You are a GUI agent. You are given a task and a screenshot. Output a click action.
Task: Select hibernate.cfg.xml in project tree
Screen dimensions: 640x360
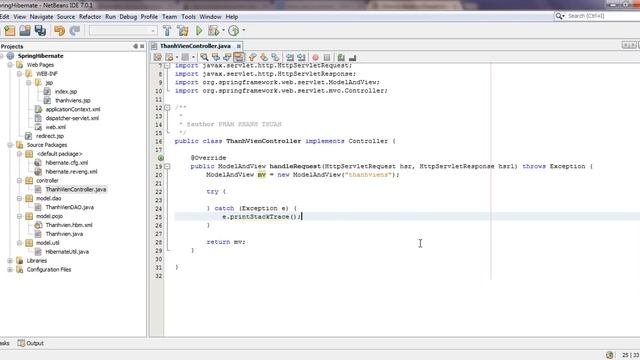(67, 163)
